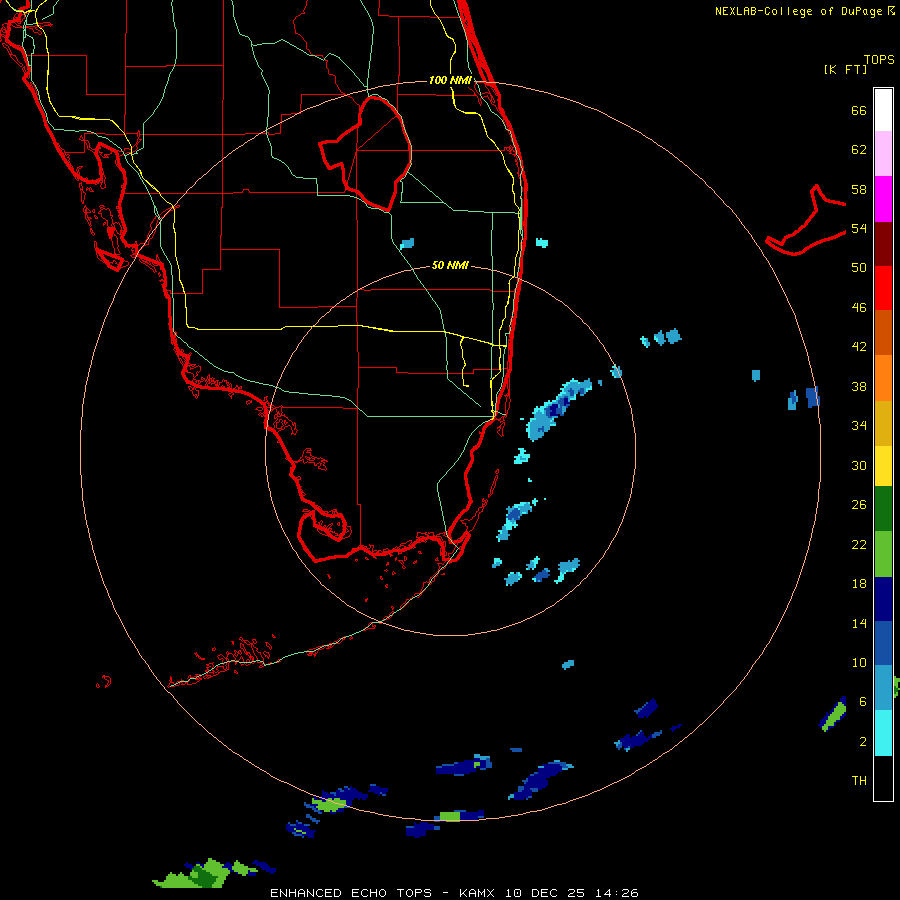Click the 38 legend value
Image resolution: width=900 pixels, height=900 pixels.
[859, 386]
